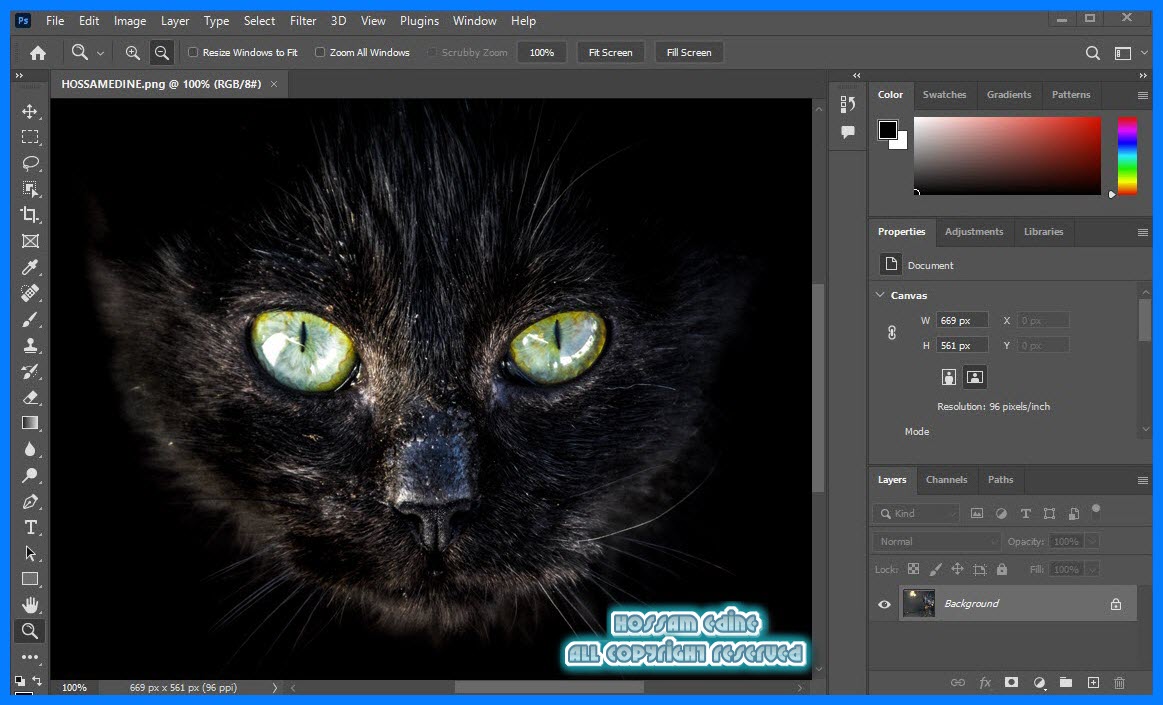Switch to the Adjustments tab
1163x705 pixels.
tap(974, 232)
